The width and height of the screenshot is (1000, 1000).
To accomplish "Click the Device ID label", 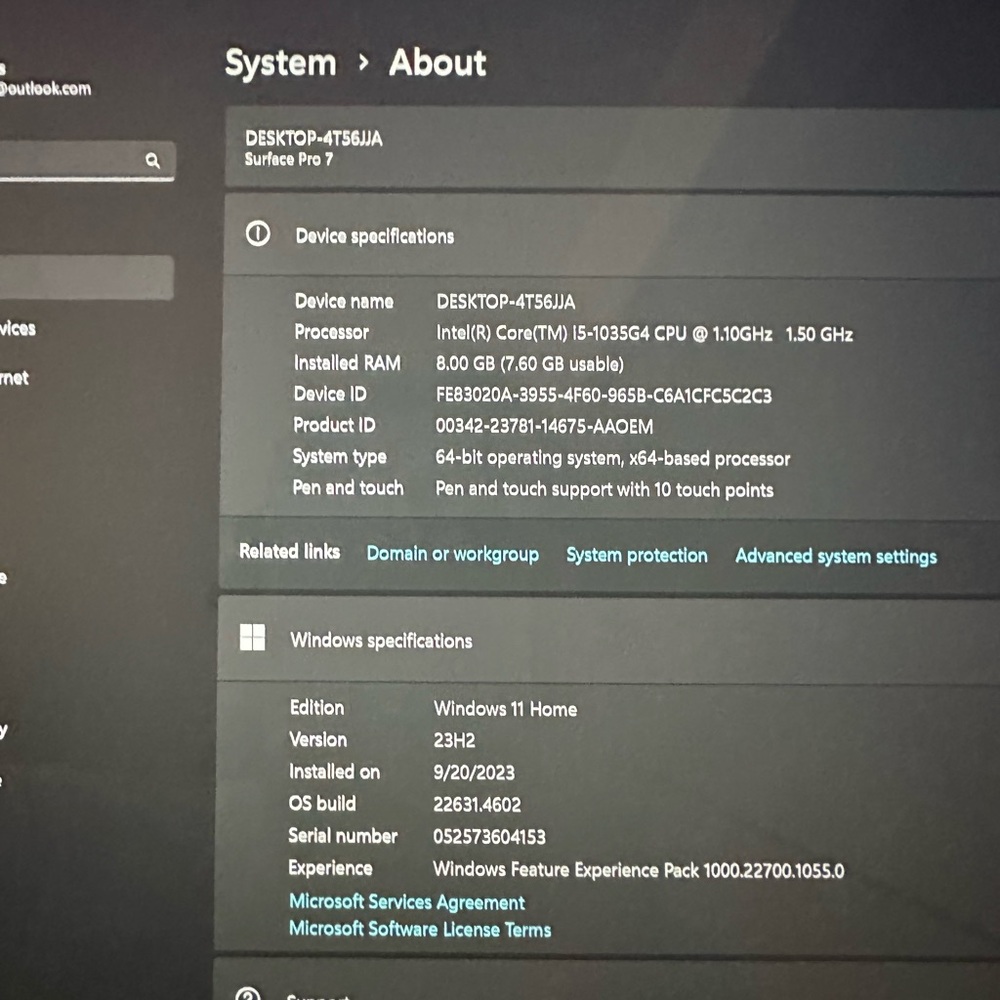I will click(x=330, y=393).
